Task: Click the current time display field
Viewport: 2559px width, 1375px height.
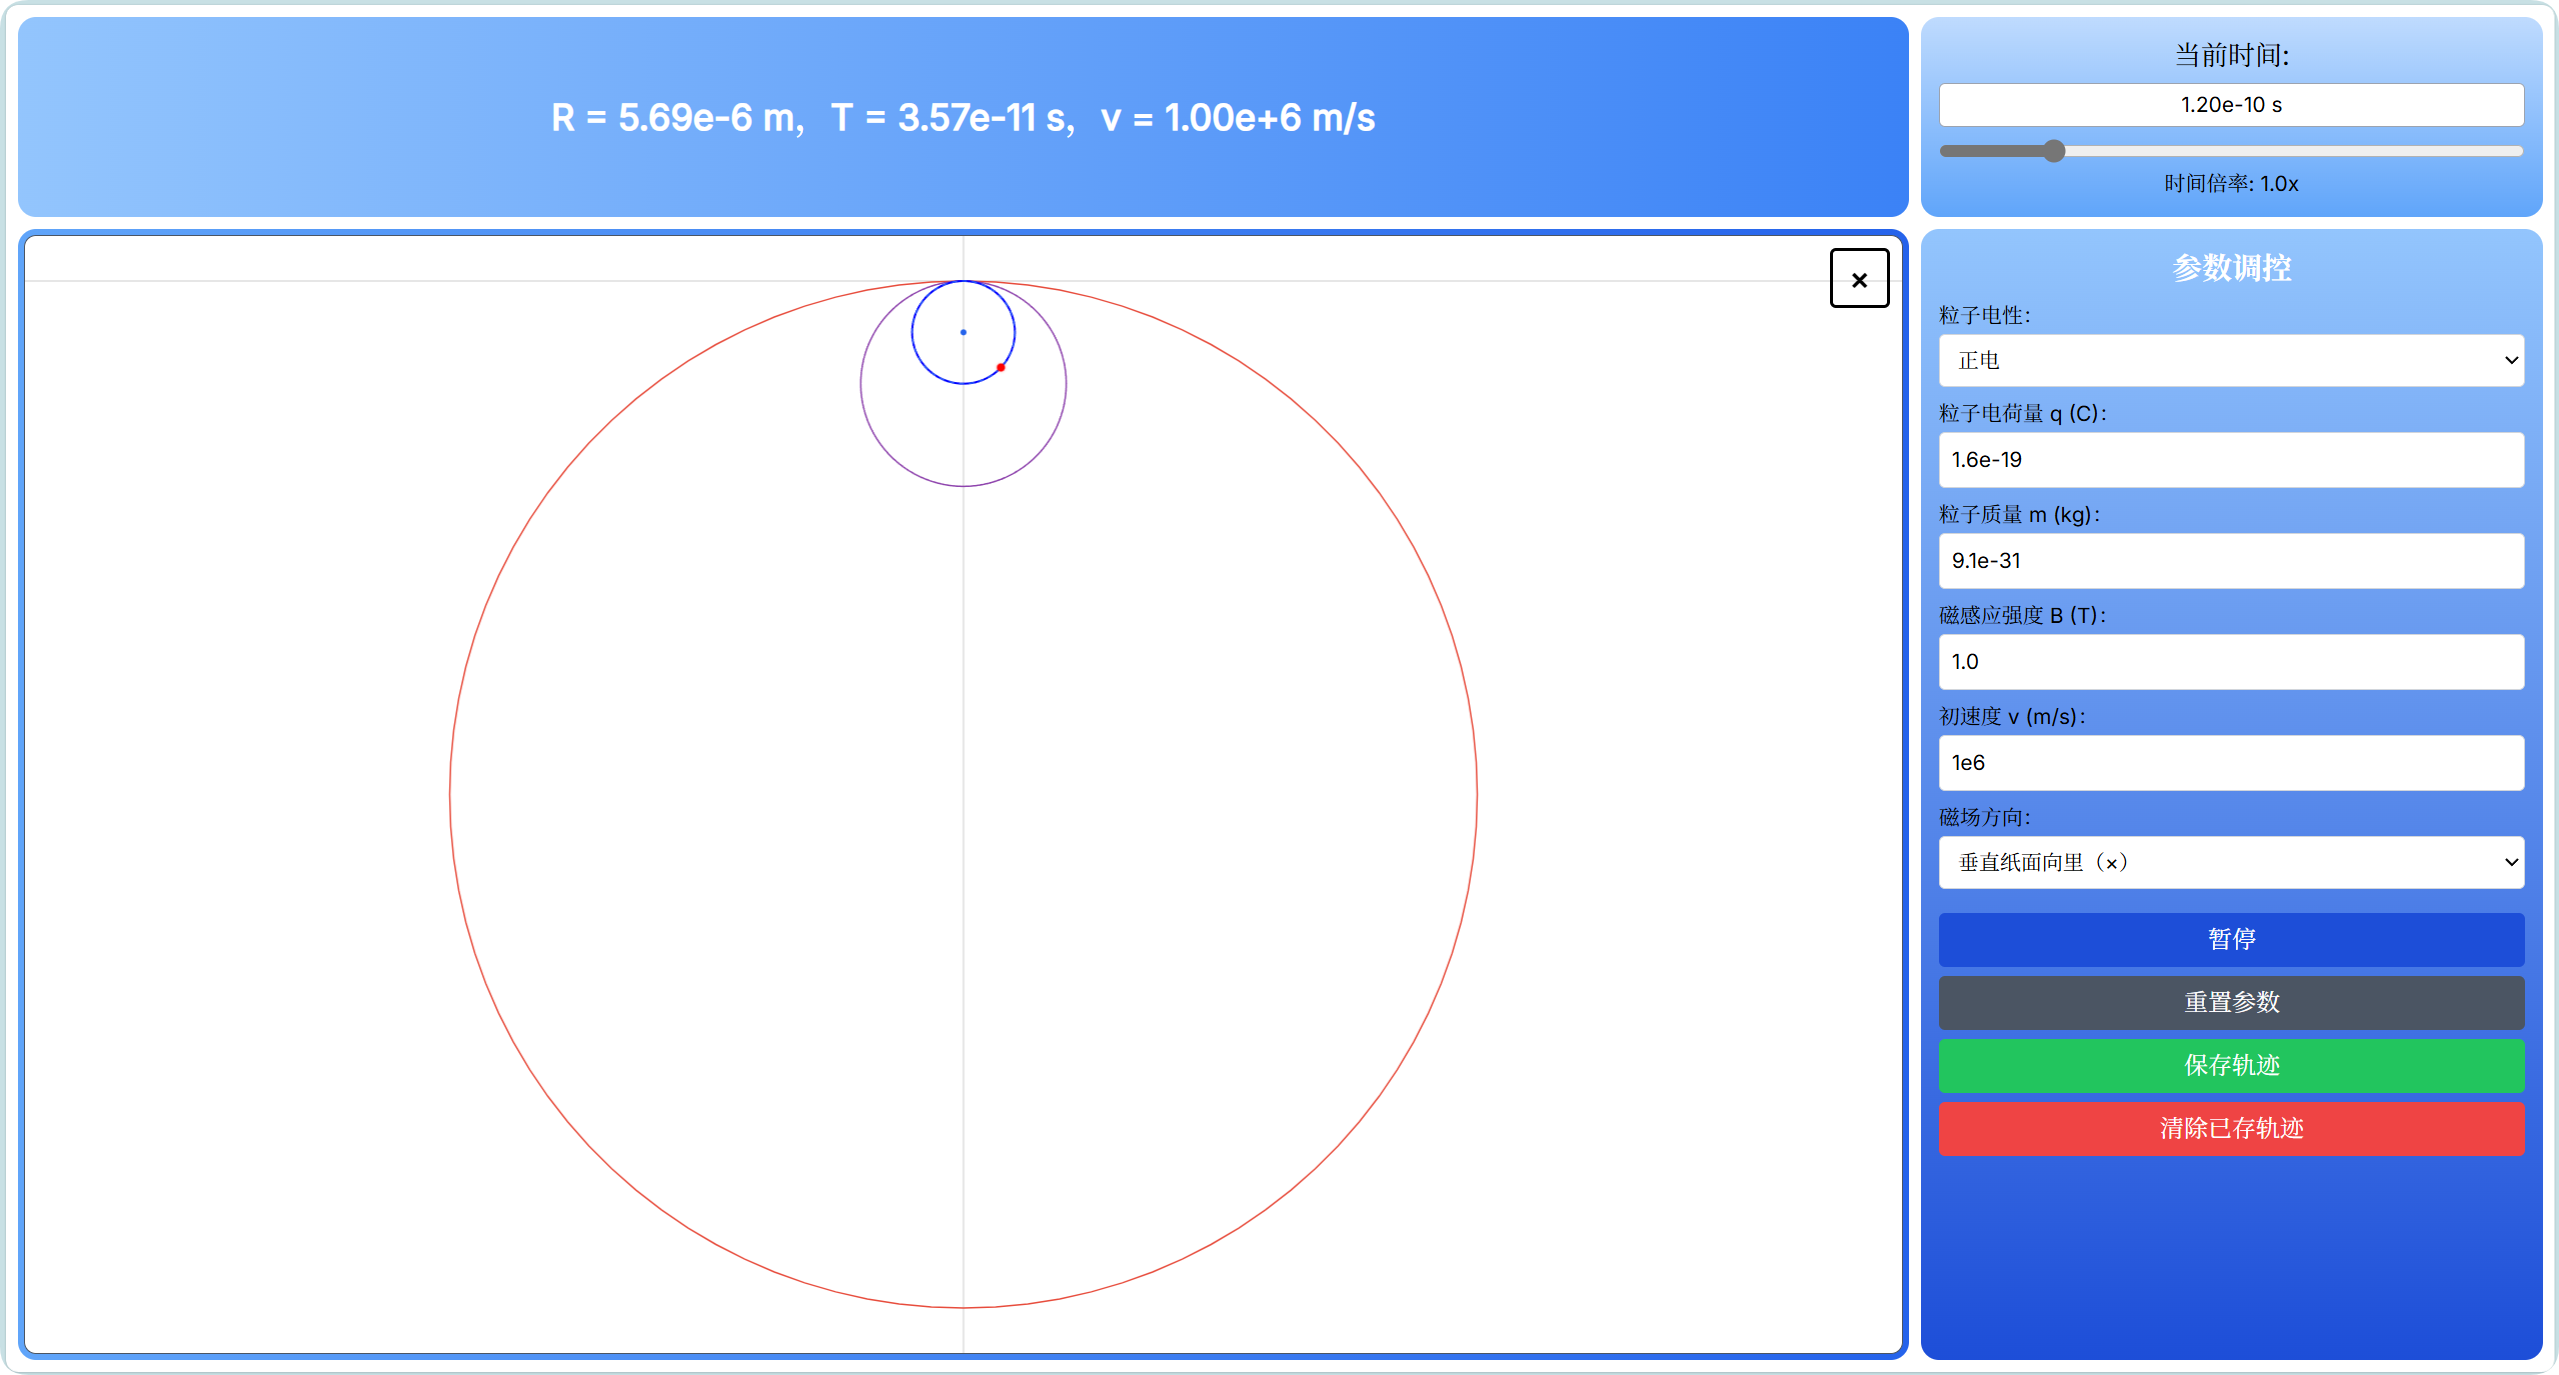Action: (x=2231, y=105)
